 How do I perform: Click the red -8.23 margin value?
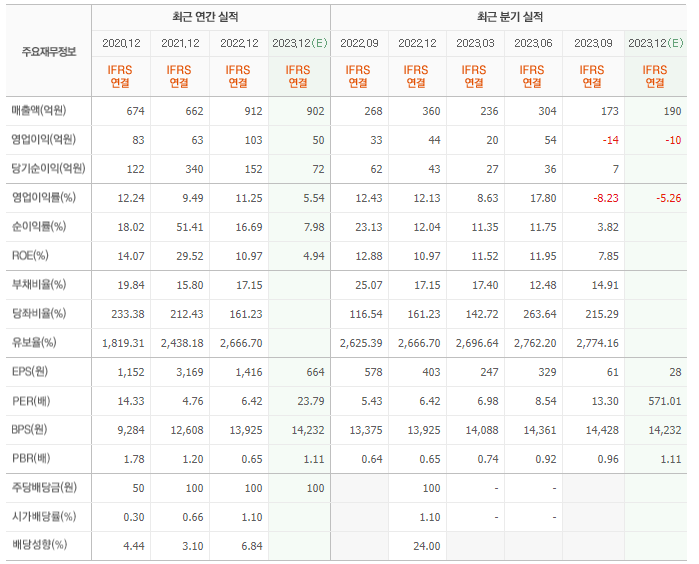(x=606, y=198)
